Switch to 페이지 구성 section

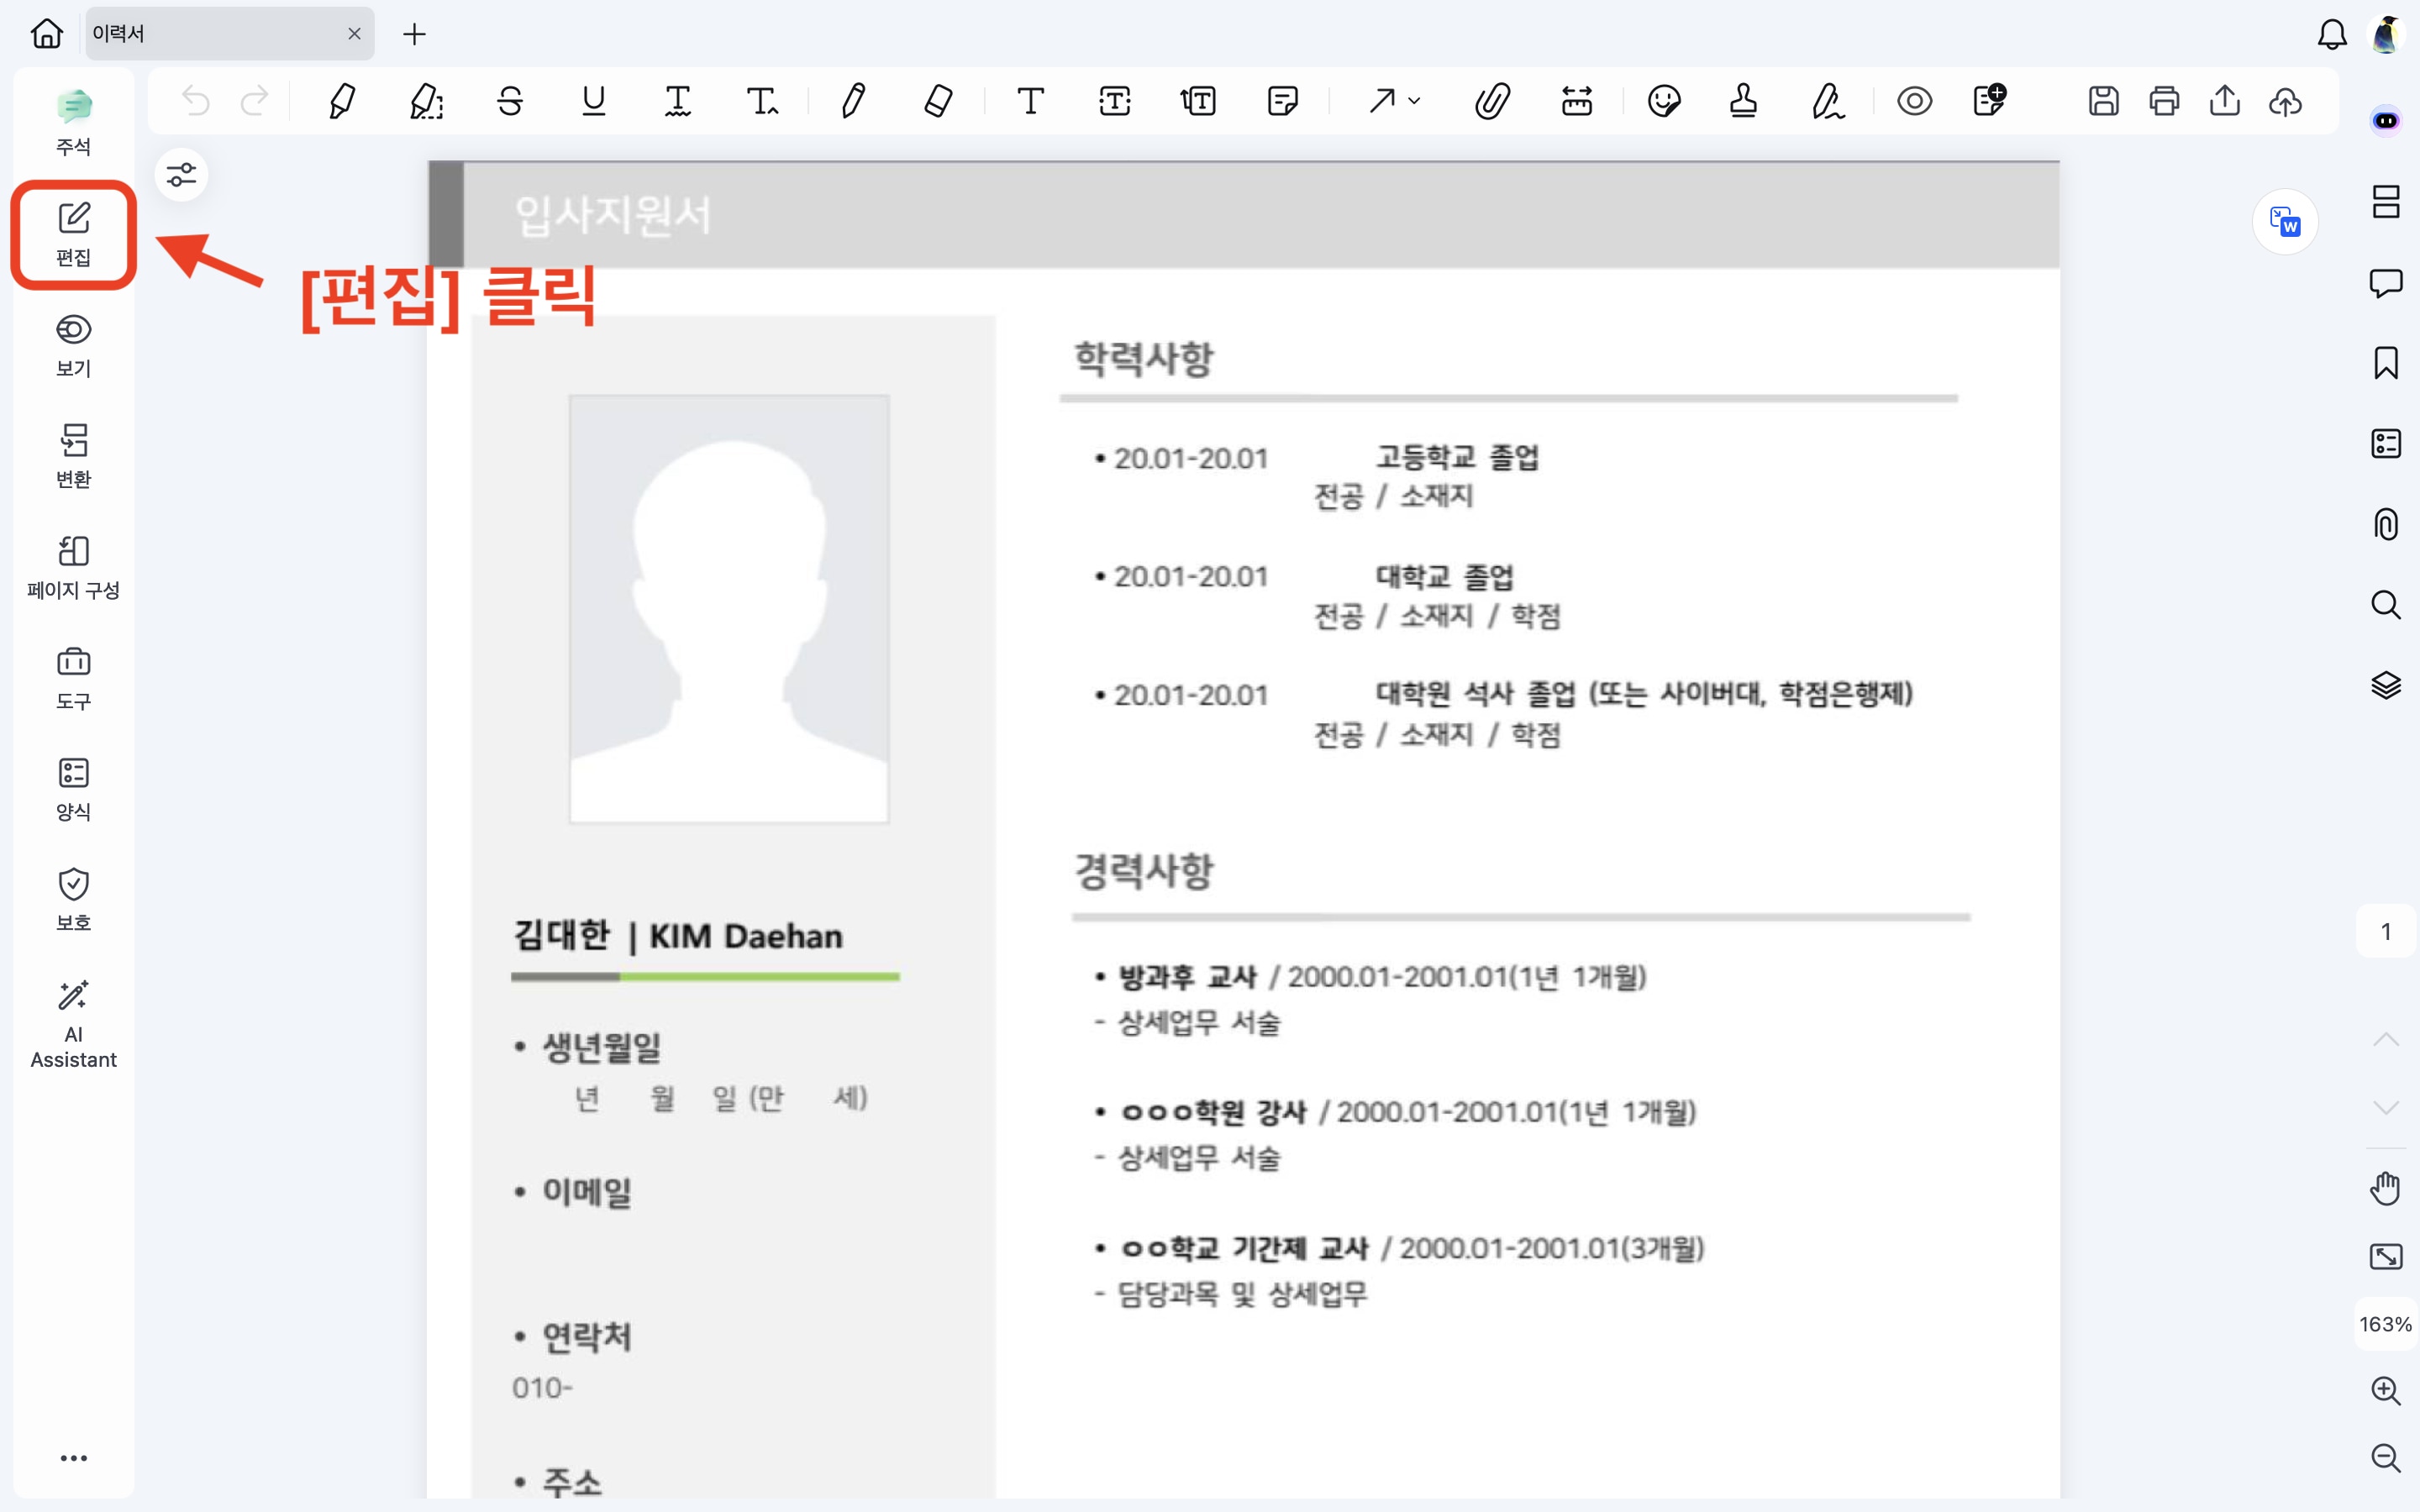pos(73,567)
